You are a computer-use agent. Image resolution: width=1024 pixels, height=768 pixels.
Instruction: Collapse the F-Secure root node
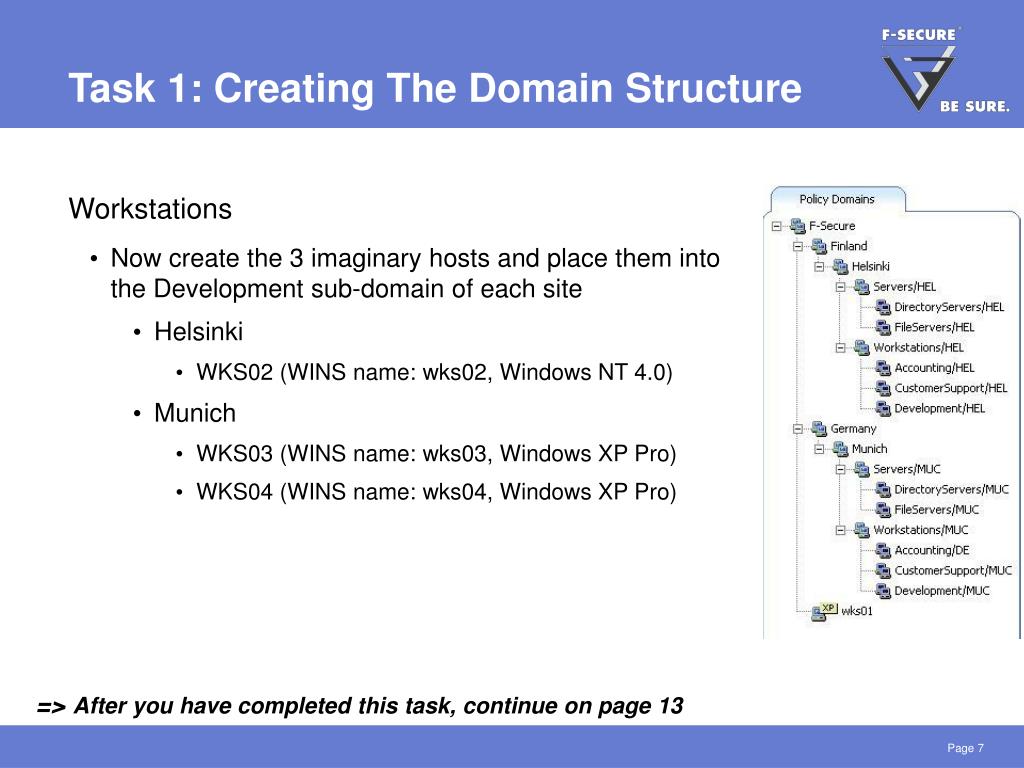tap(776, 227)
